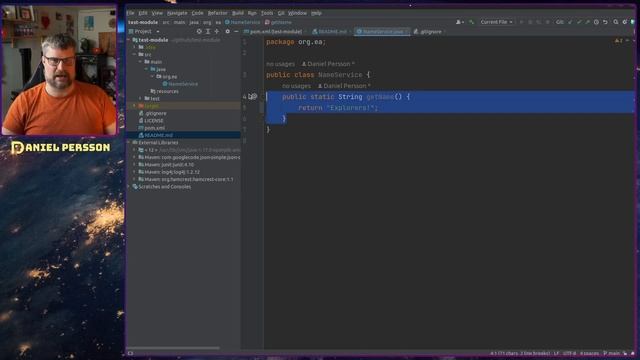
Task: Open the Edit menu
Action: [x=142, y=13]
